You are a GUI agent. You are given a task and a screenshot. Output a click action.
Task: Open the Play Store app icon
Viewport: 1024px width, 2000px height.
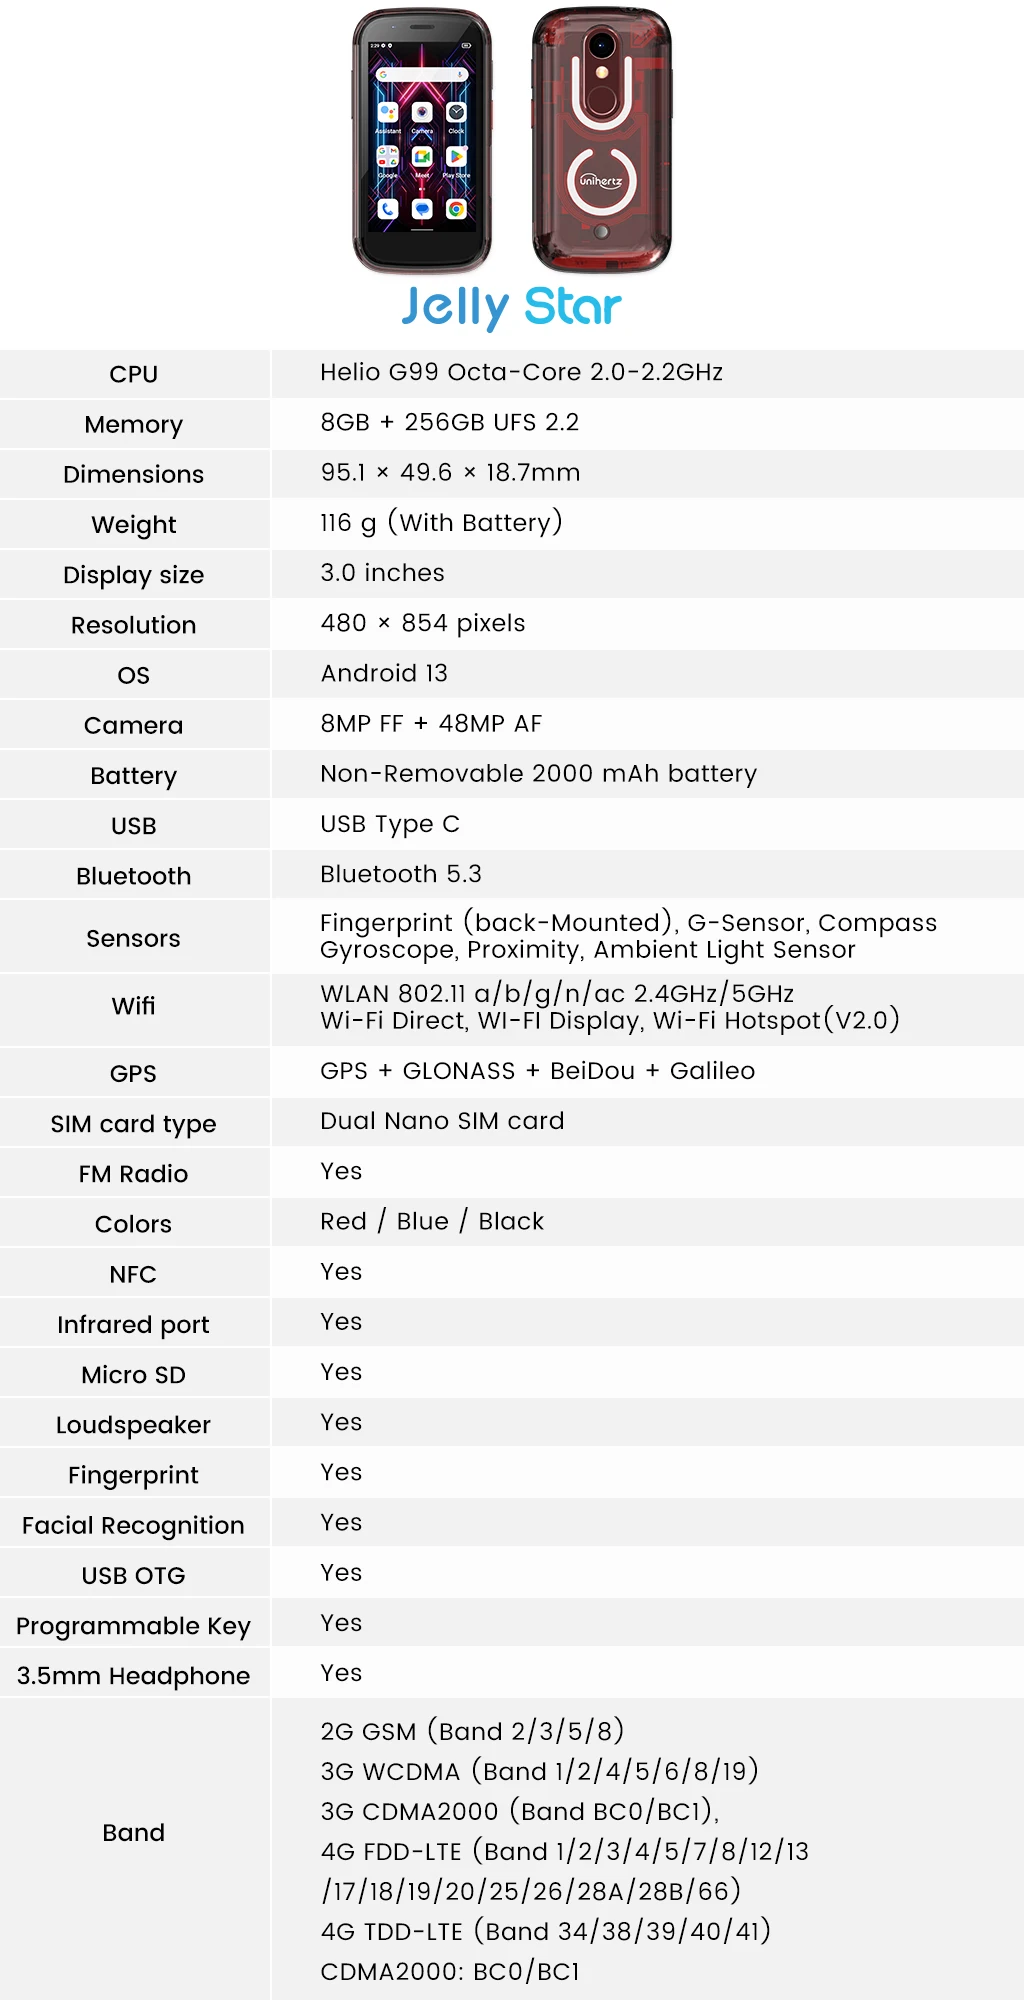[456, 157]
